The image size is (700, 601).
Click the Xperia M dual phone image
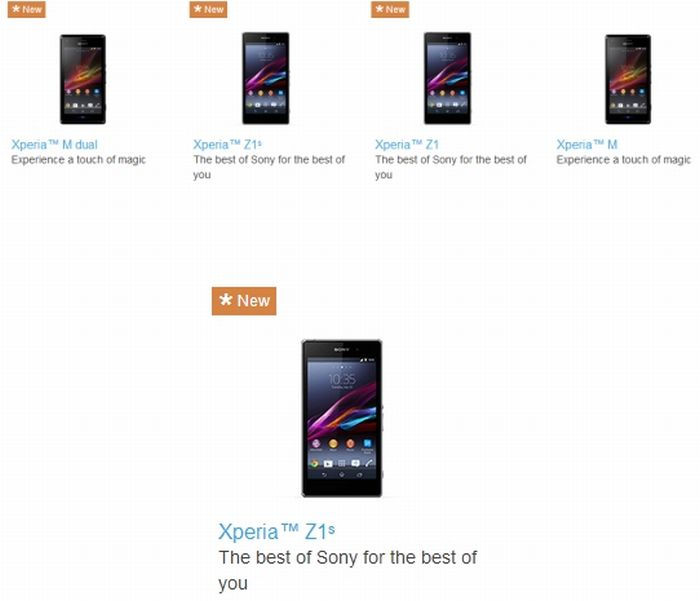pos(83,79)
